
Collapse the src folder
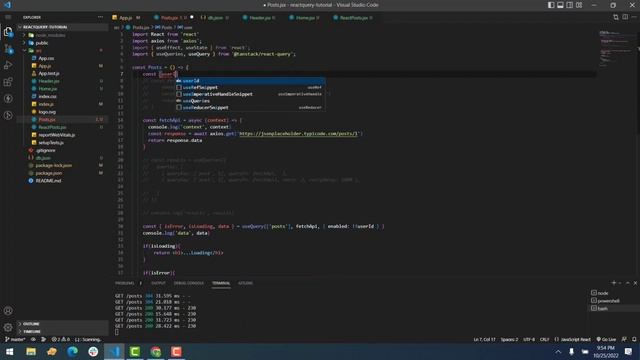[39, 51]
